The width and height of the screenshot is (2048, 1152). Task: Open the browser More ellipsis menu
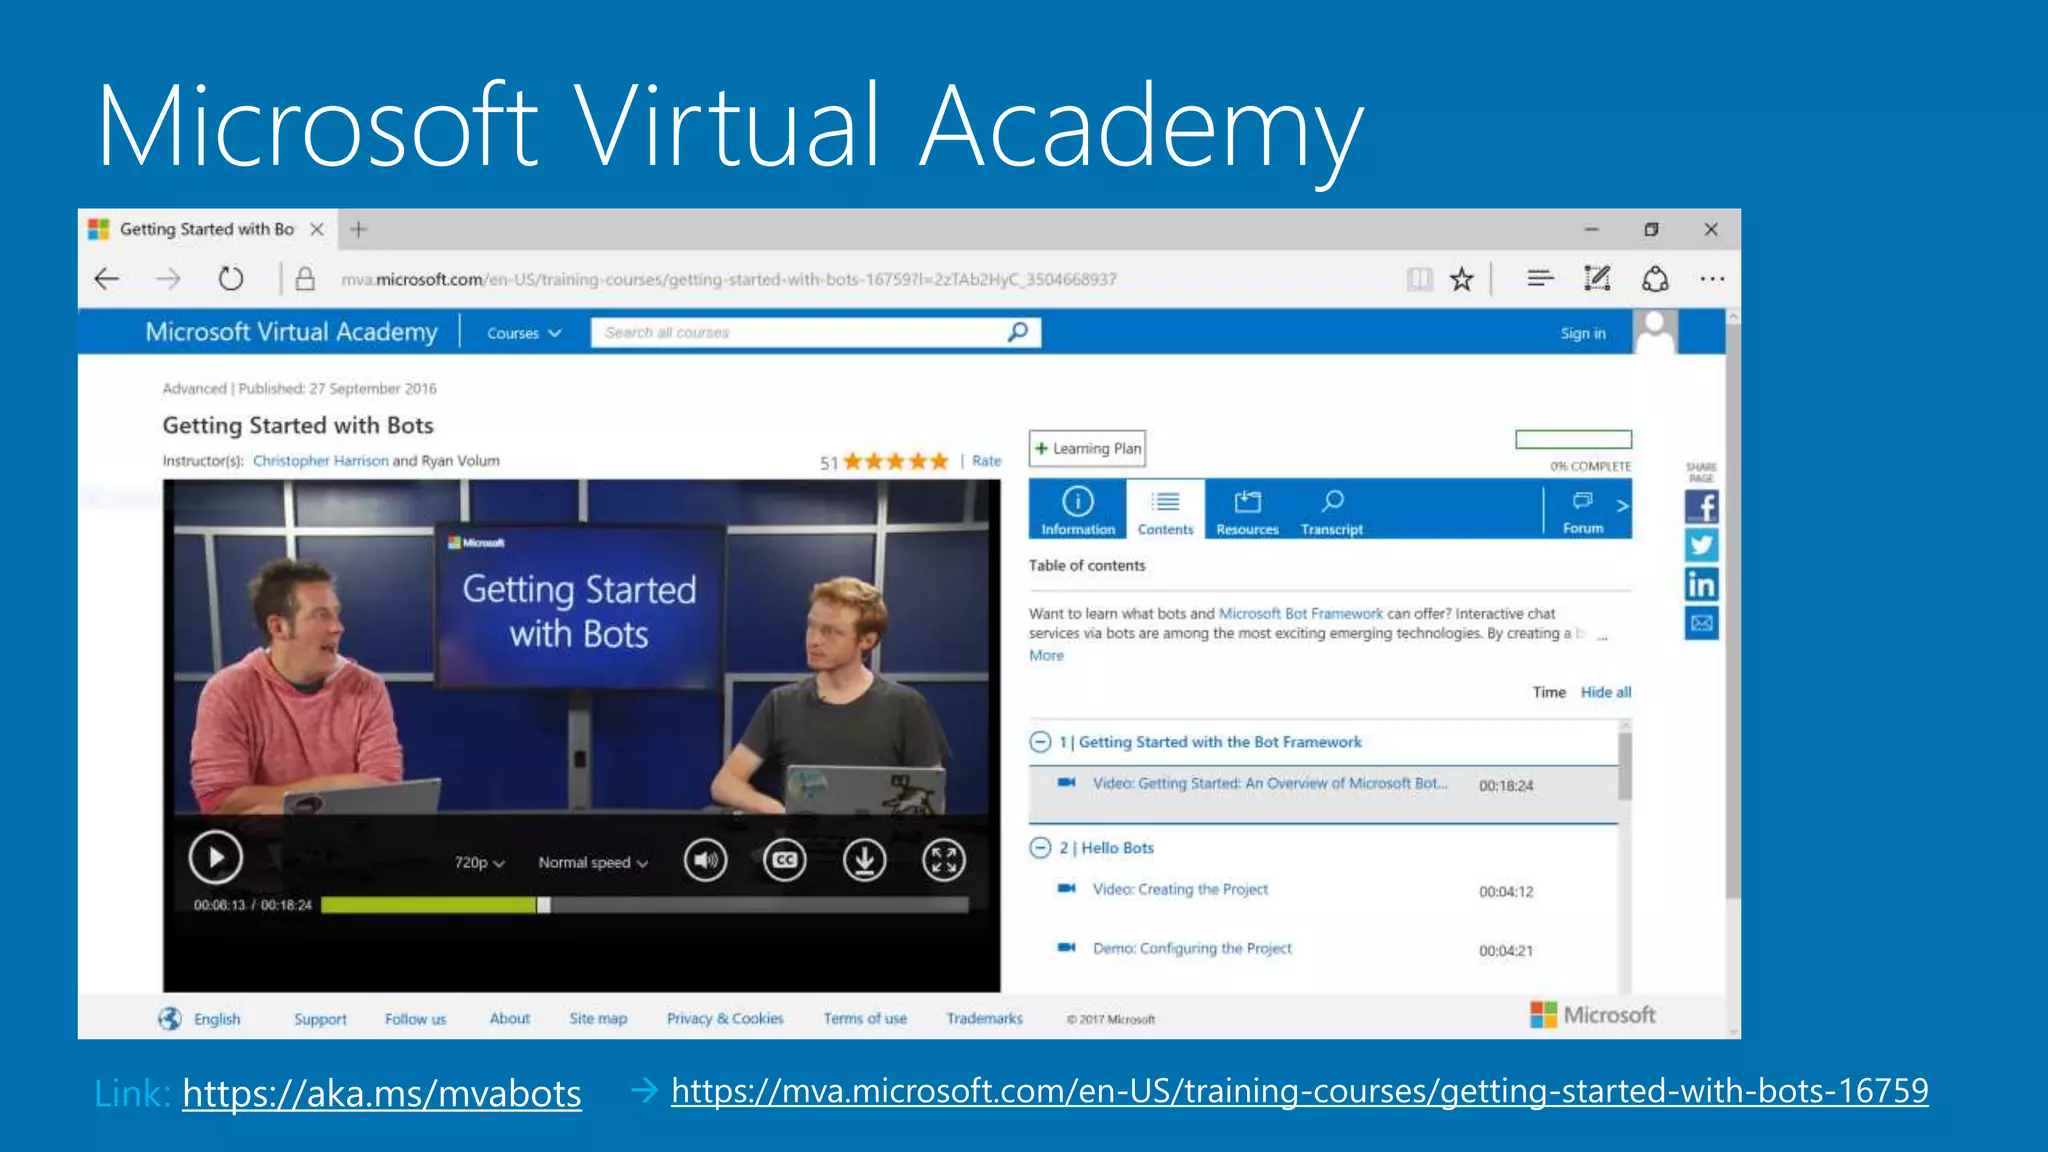[x=1712, y=279]
